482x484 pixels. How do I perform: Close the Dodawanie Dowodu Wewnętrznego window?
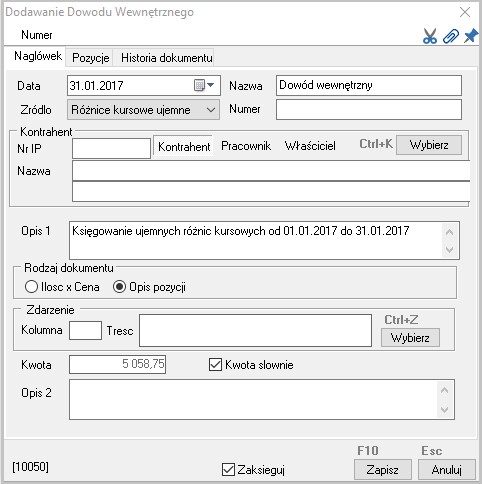tap(465, 12)
